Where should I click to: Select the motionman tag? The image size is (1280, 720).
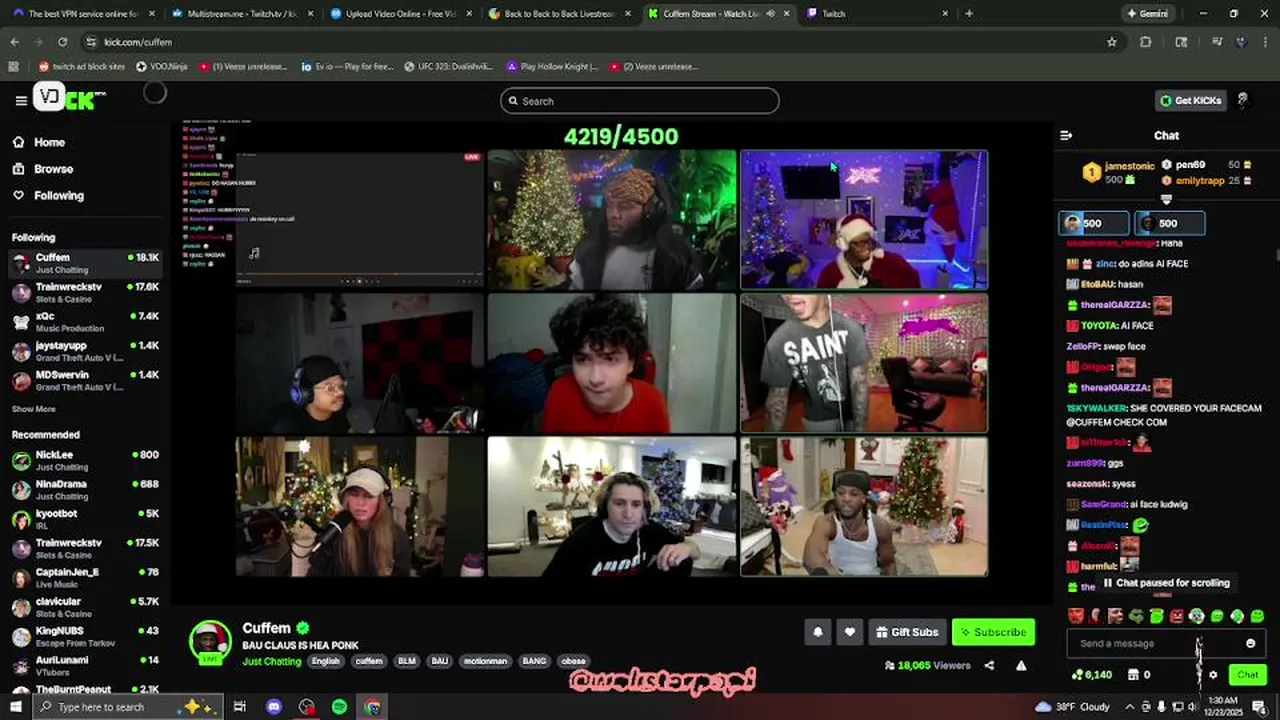[486, 661]
